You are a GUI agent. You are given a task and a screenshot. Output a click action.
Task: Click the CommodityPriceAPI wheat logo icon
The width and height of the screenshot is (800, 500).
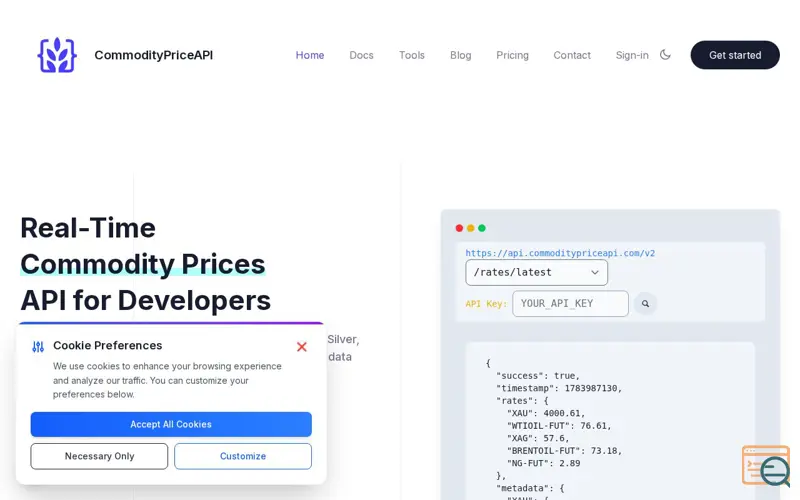tap(57, 55)
